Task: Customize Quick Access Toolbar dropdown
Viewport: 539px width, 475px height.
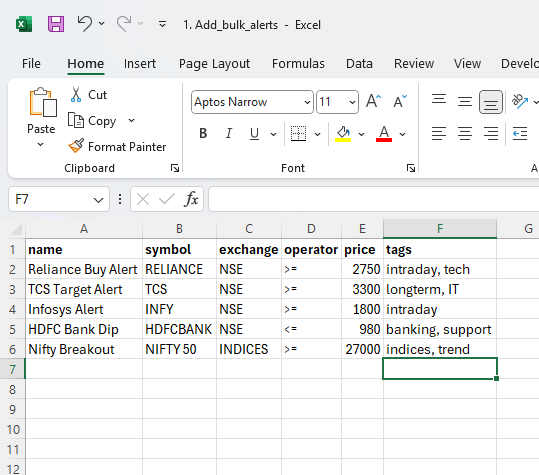Action: coord(162,24)
